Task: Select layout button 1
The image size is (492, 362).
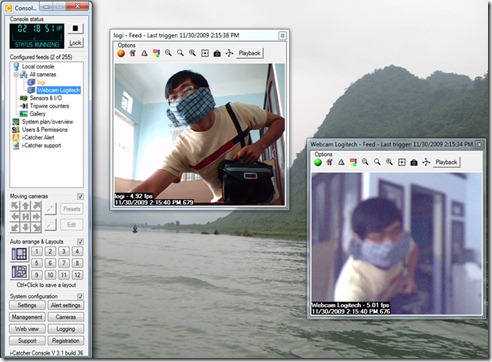Action: [x=37, y=251]
